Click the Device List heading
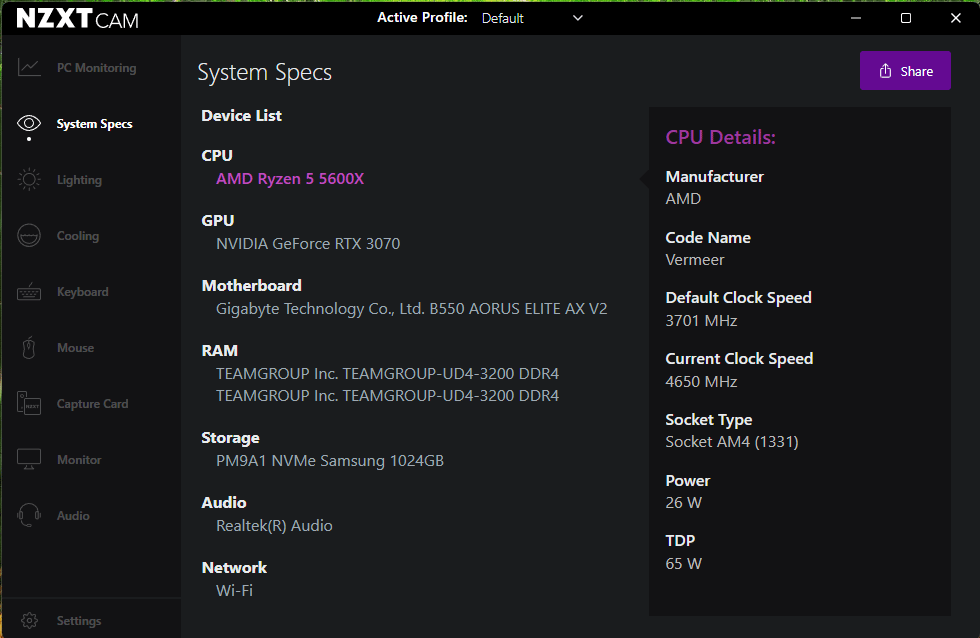 (x=241, y=116)
